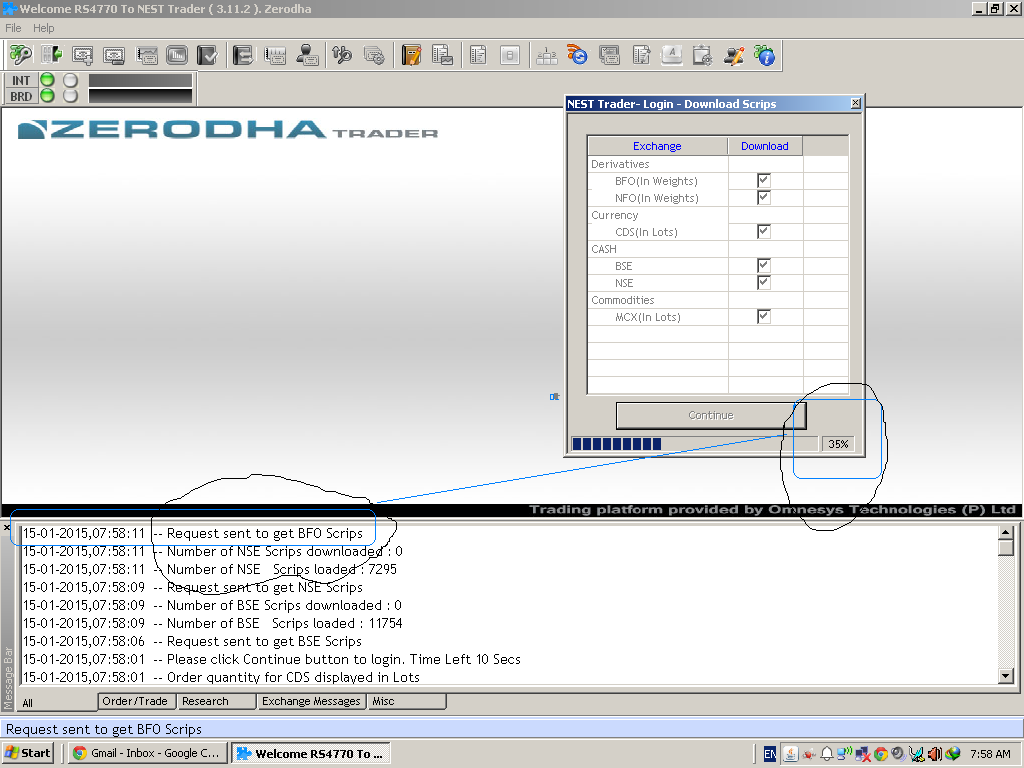Click the user with pencil icon
The image size is (1024, 768).
(734, 56)
